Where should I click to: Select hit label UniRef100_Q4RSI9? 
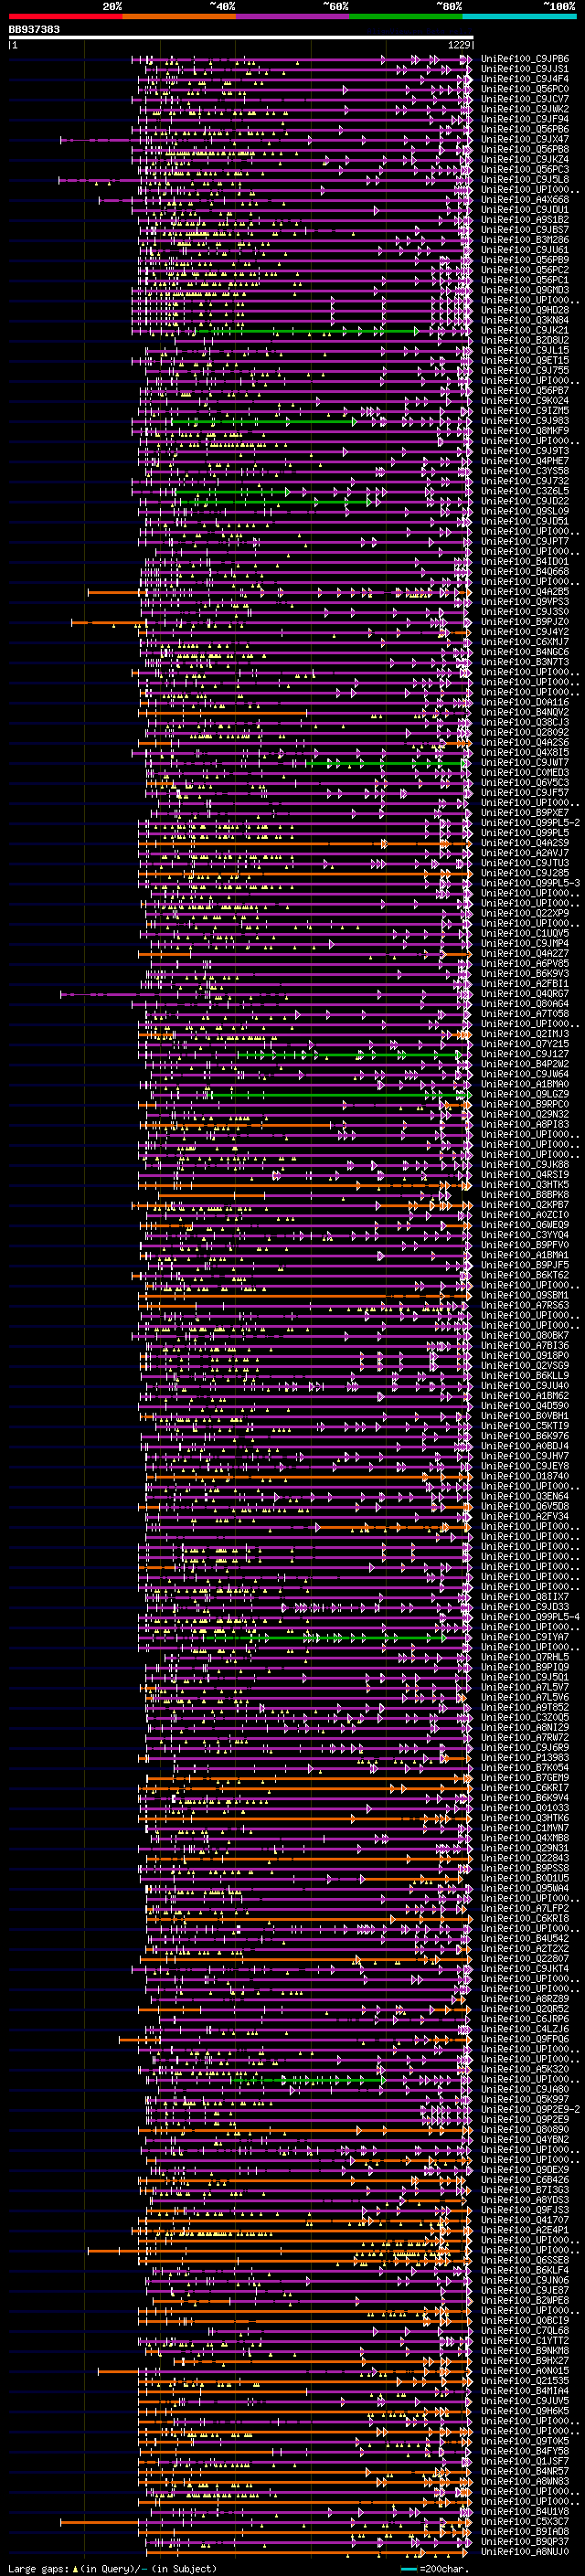[524, 1175]
